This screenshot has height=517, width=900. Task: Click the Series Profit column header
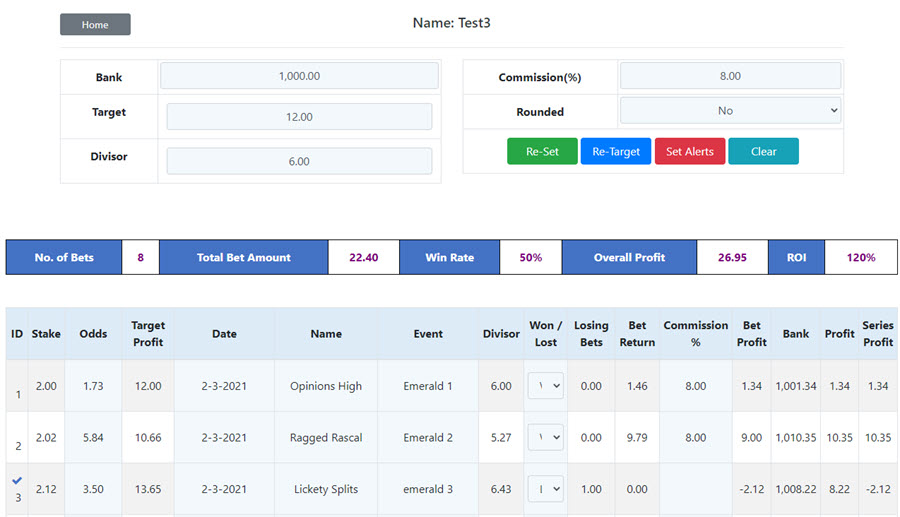tap(878, 333)
